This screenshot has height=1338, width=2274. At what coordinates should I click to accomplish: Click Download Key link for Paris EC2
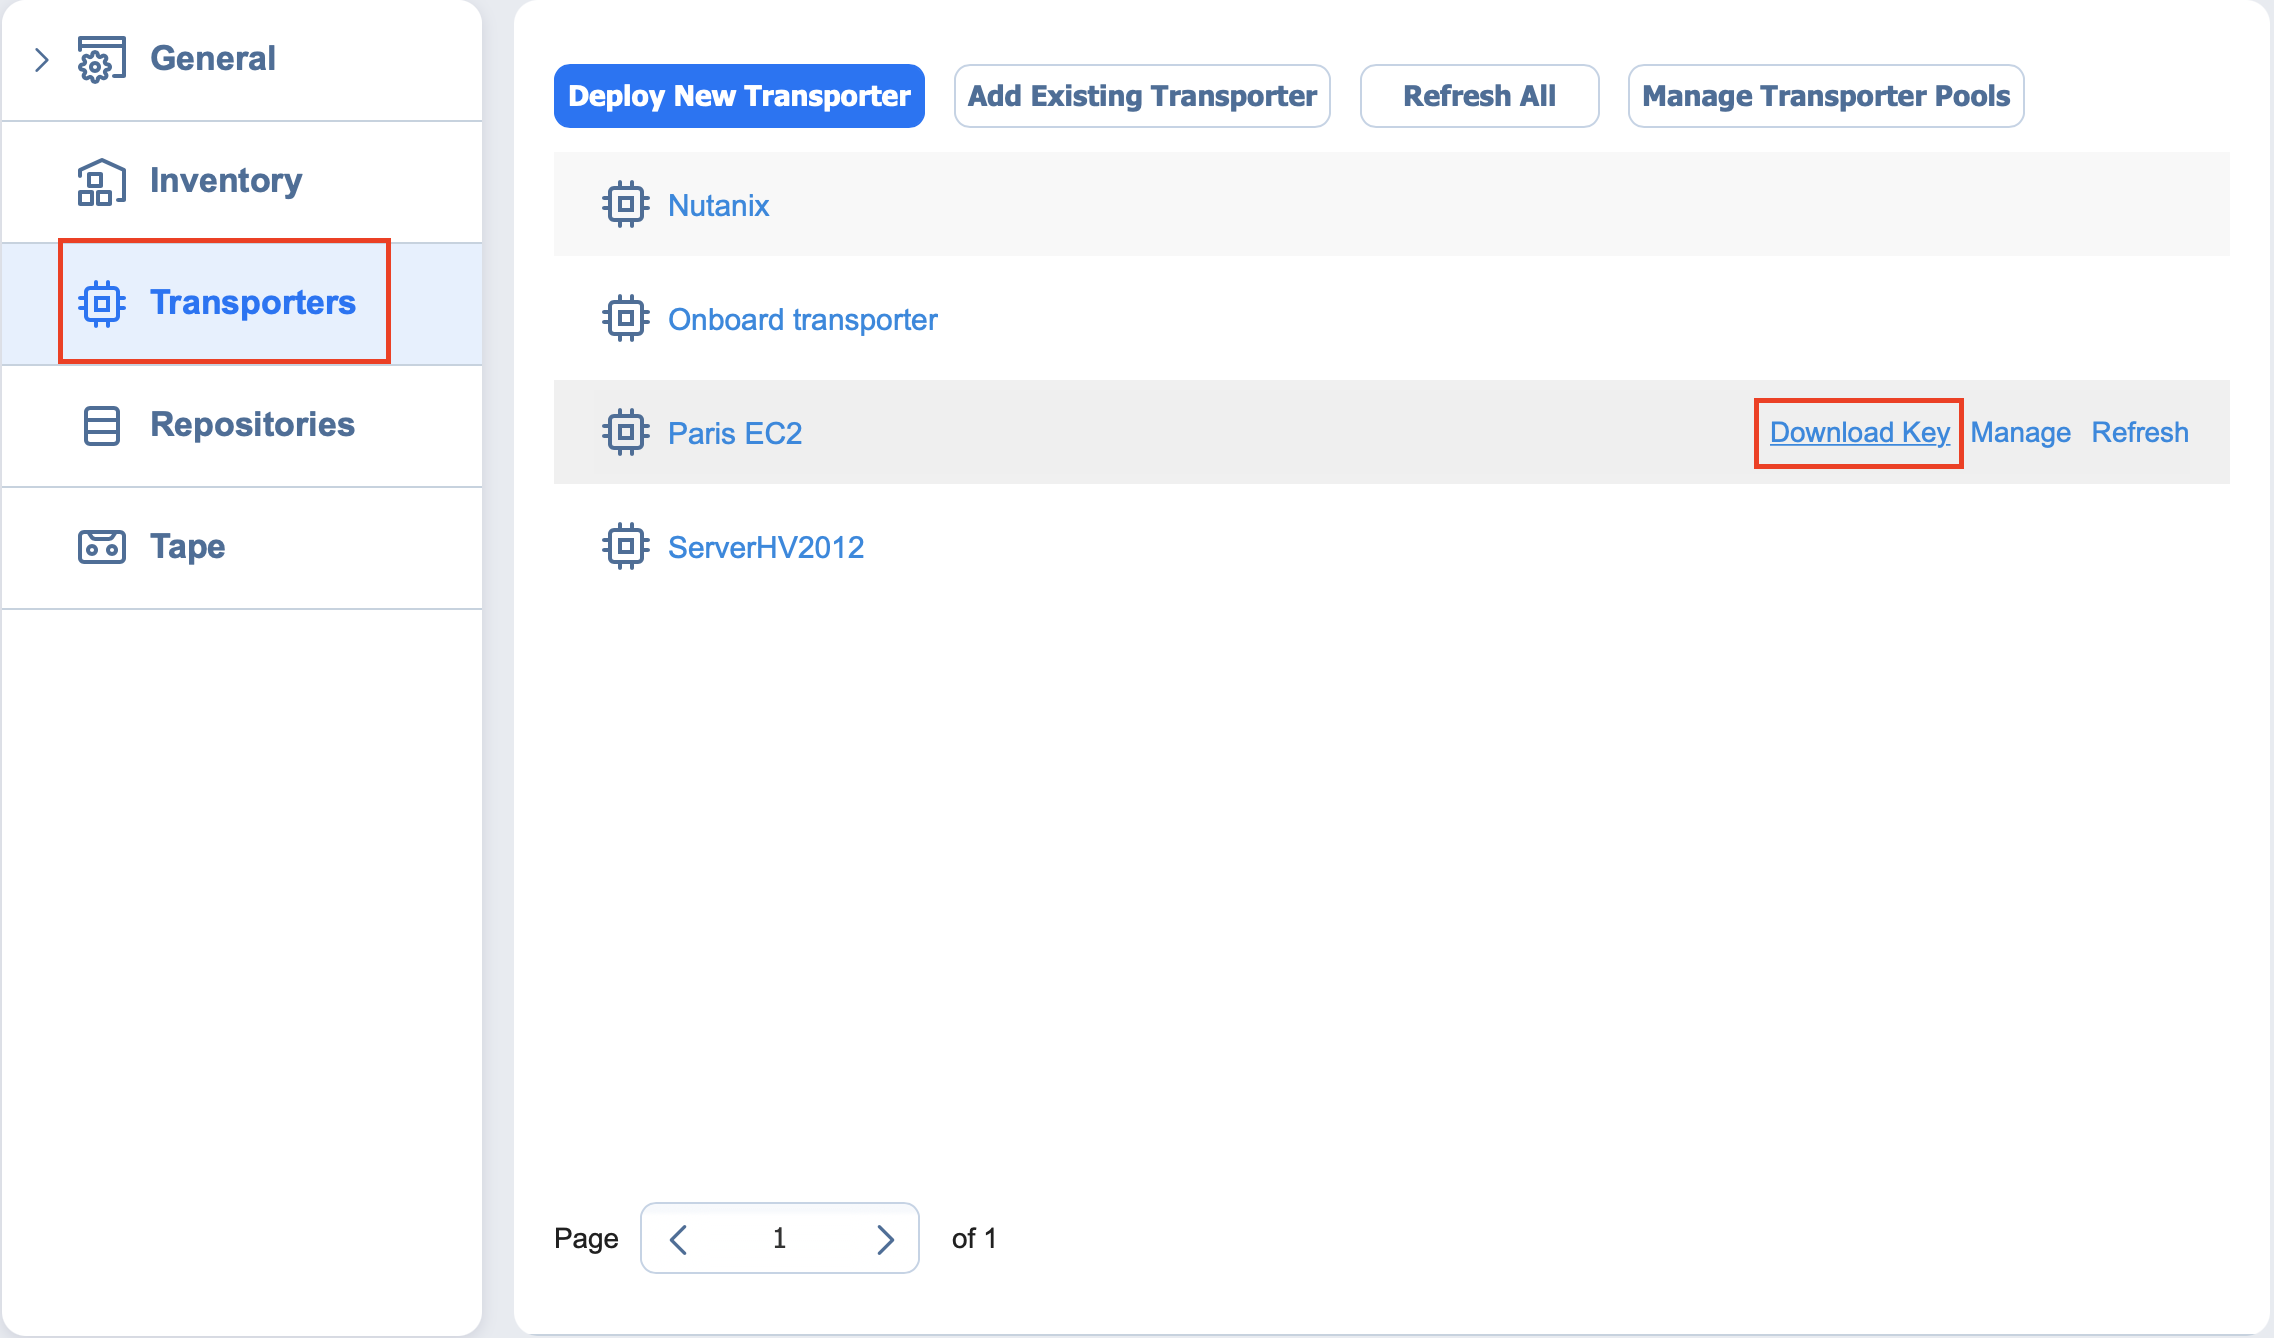click(x=1859, y=432)
